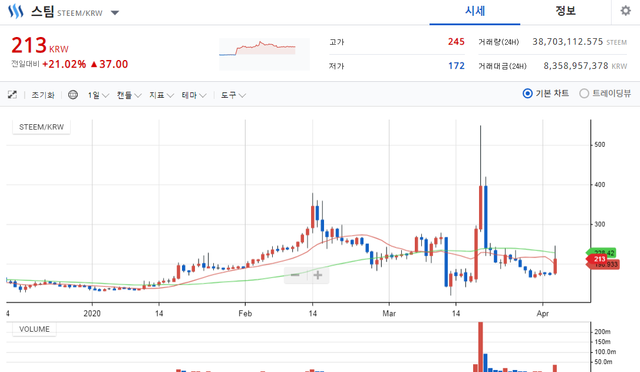Viewport: 640px width, 372px height.
Task: Zoom in chart with plus button
Action: (318, 275)
